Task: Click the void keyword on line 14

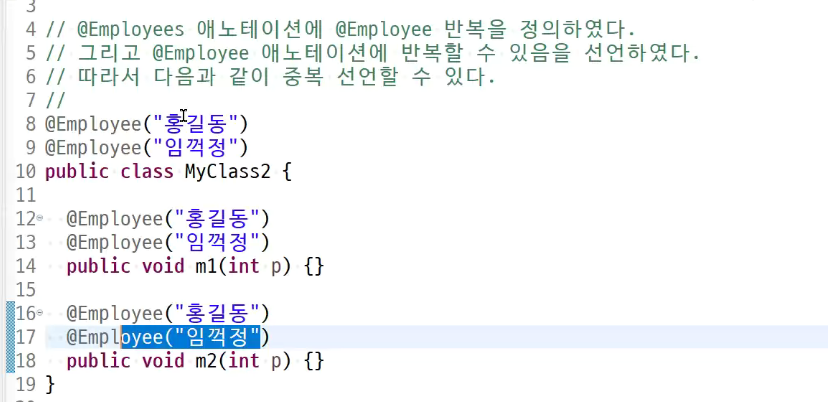Action: [163, 267]
